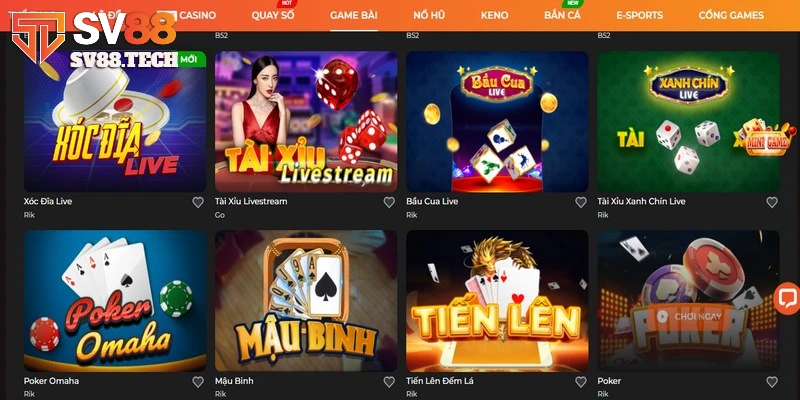This screenshot has height=400, width=800.
Task: Click heart icon next to Poker Omaha
Action: [198, 382]
